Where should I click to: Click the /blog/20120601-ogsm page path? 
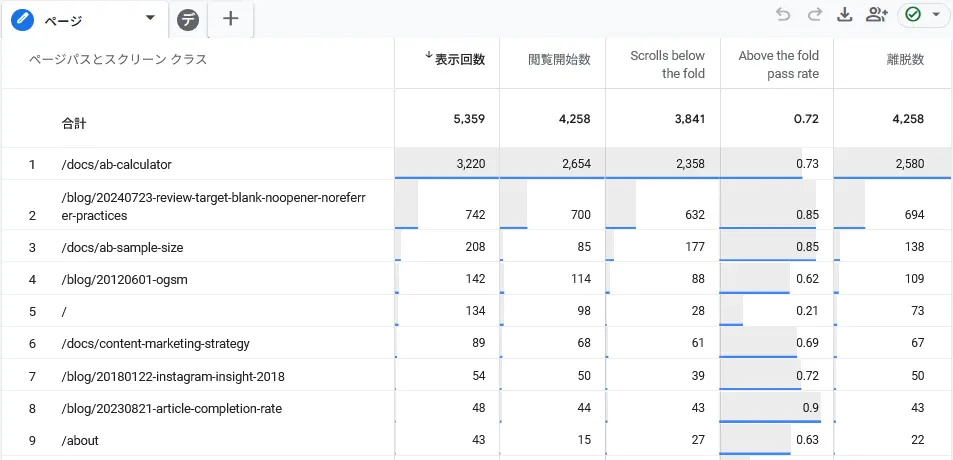click(124, 279)
